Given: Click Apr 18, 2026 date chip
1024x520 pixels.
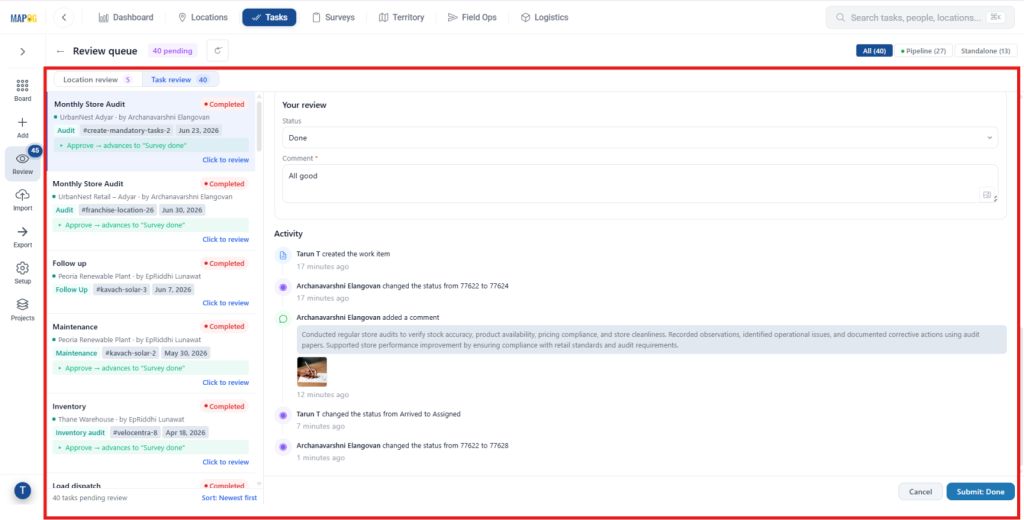Looking at the screenshot, I should tap(185, 433).
